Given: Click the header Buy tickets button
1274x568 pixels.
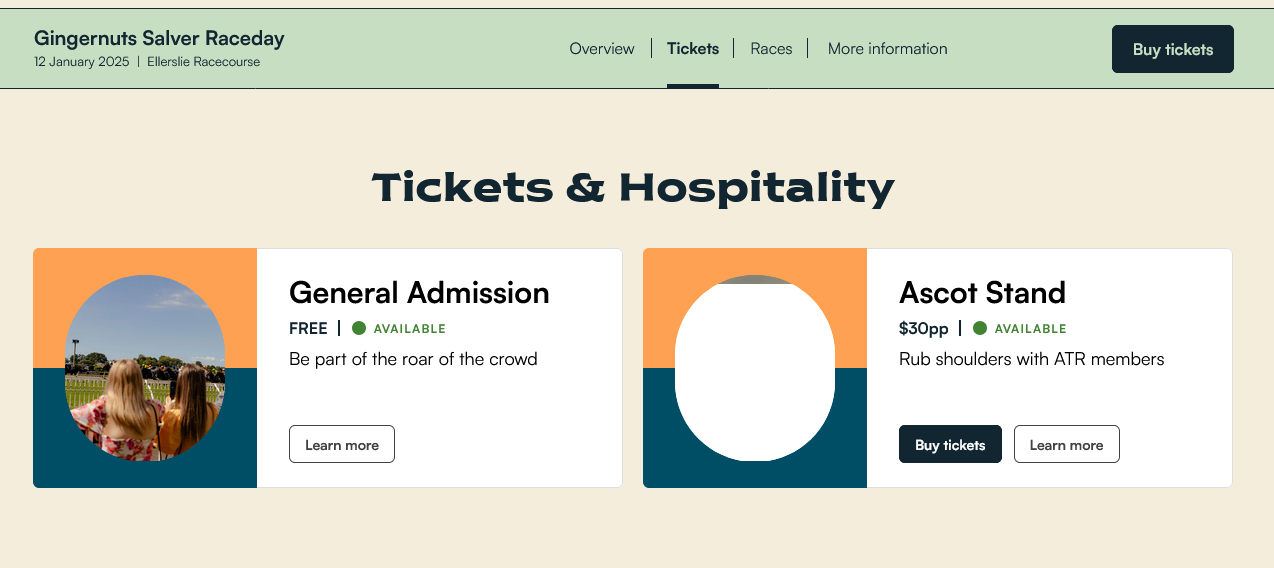Looking at the screenshot, I should coord(1173,49).
